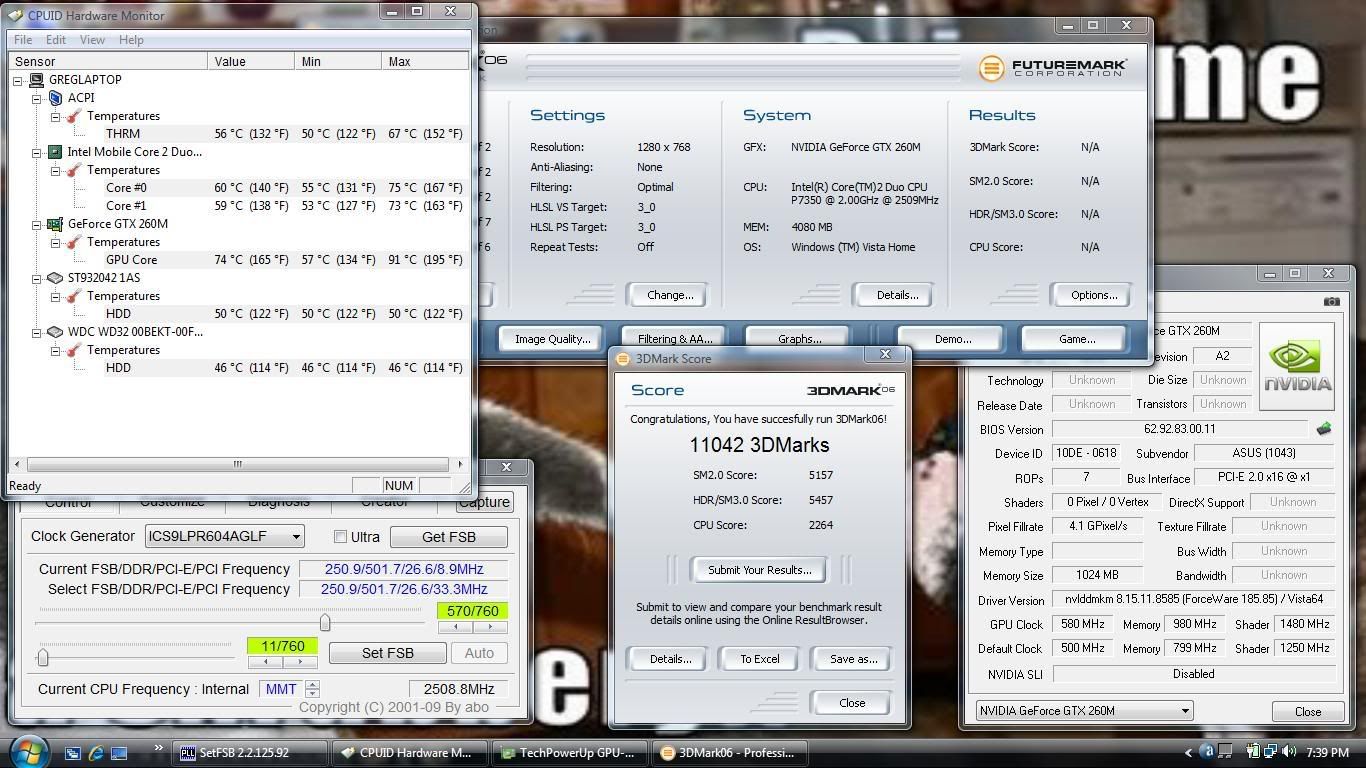Click the left arrow under 11/760
This screenshot has height=768, width=1366.
265,662
